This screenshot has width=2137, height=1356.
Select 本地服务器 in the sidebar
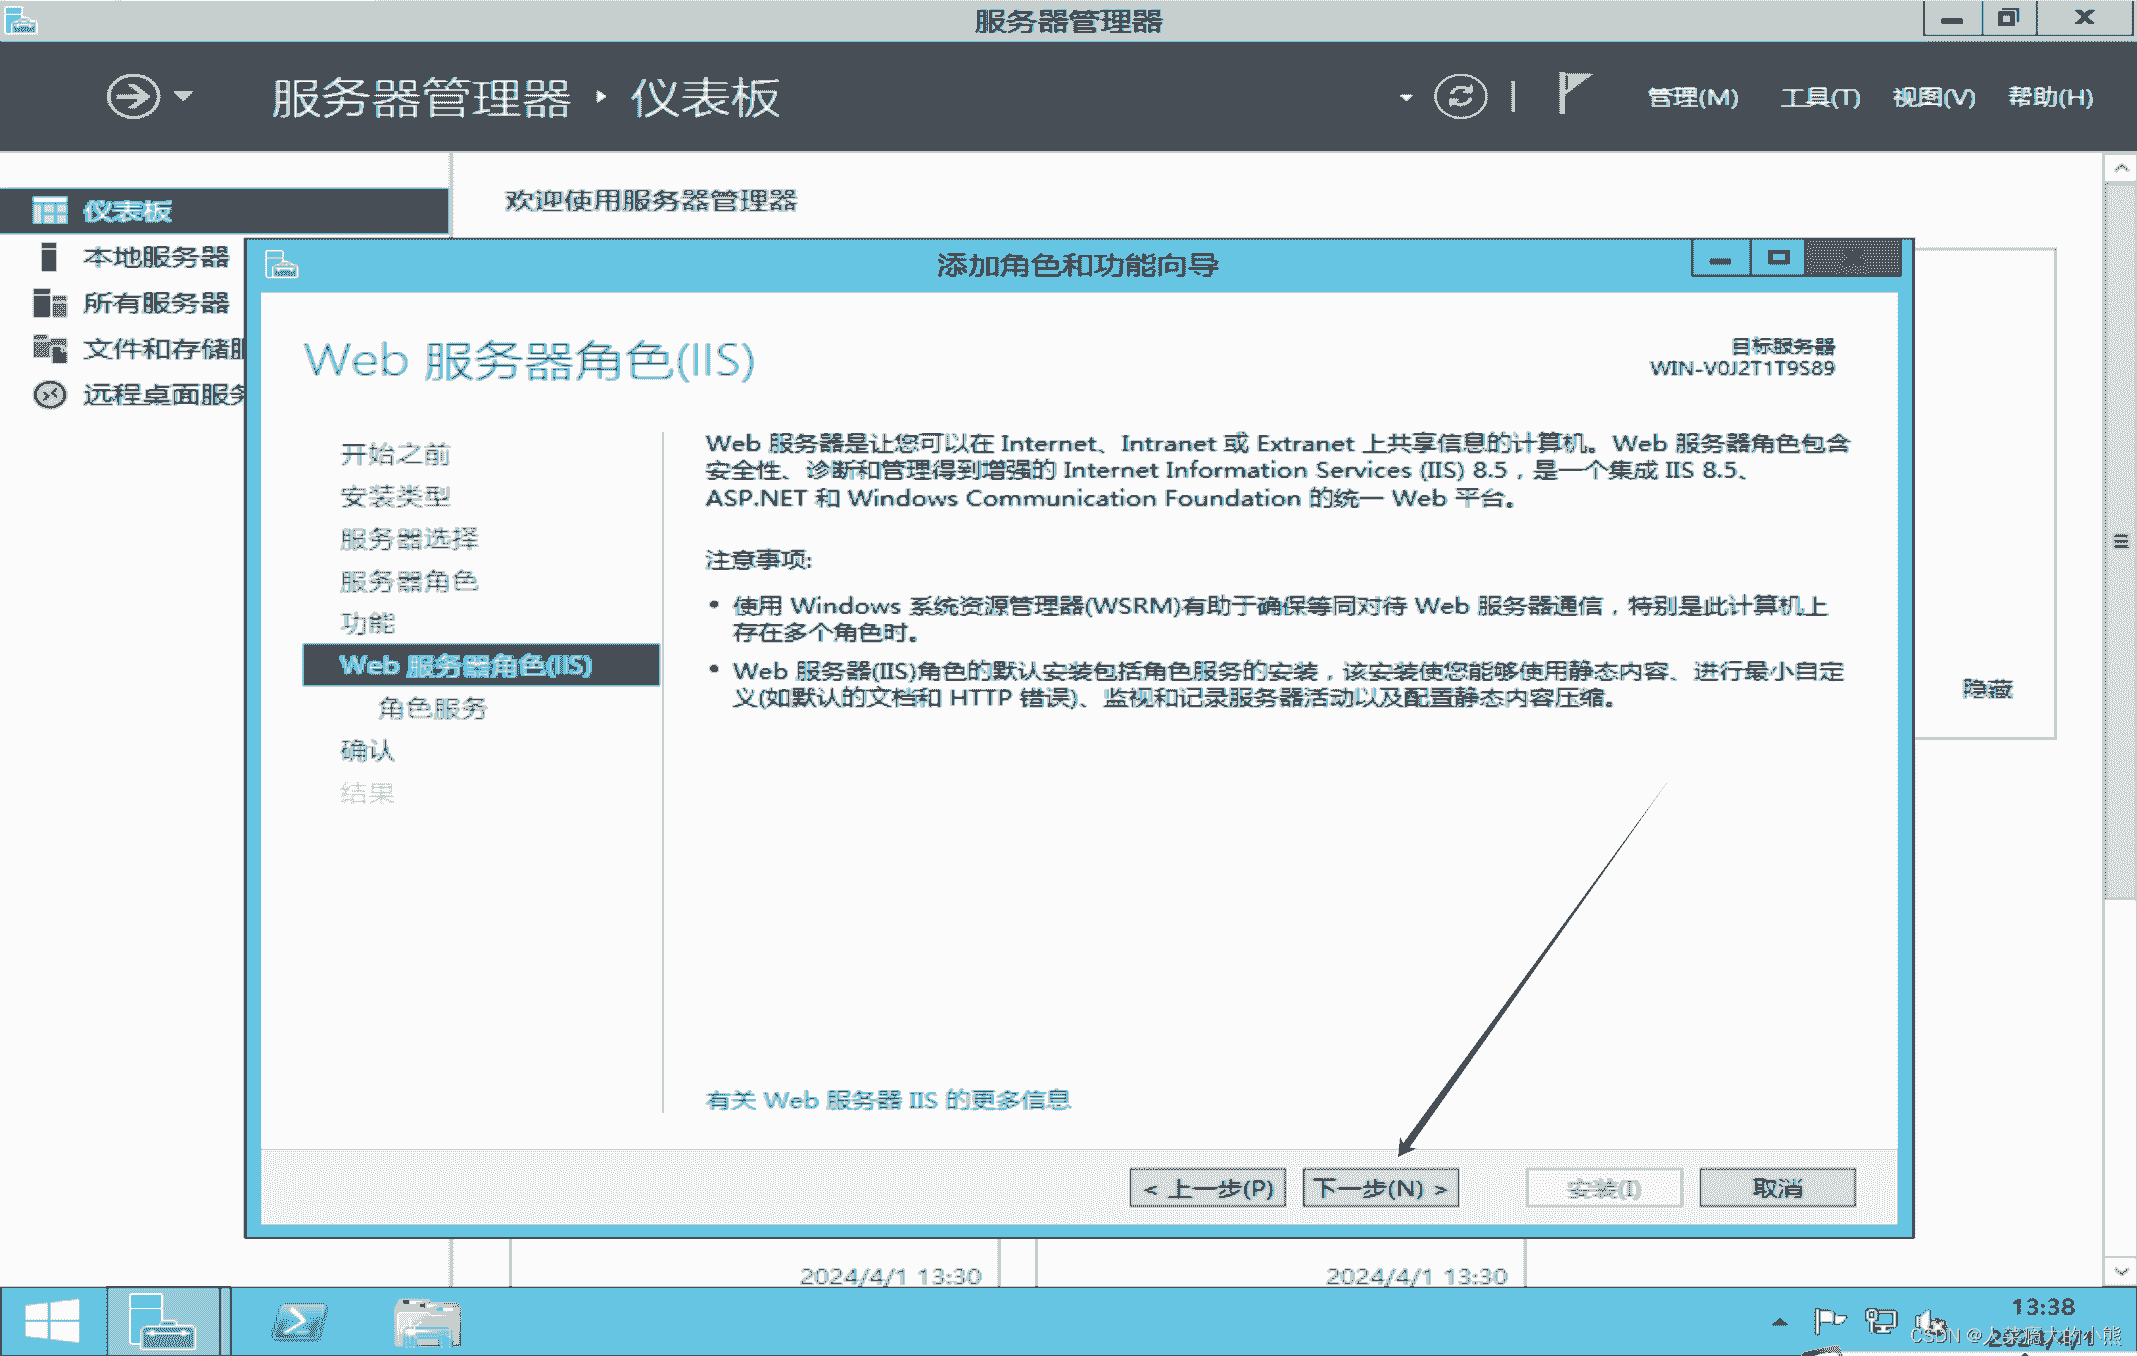(155, 257)
